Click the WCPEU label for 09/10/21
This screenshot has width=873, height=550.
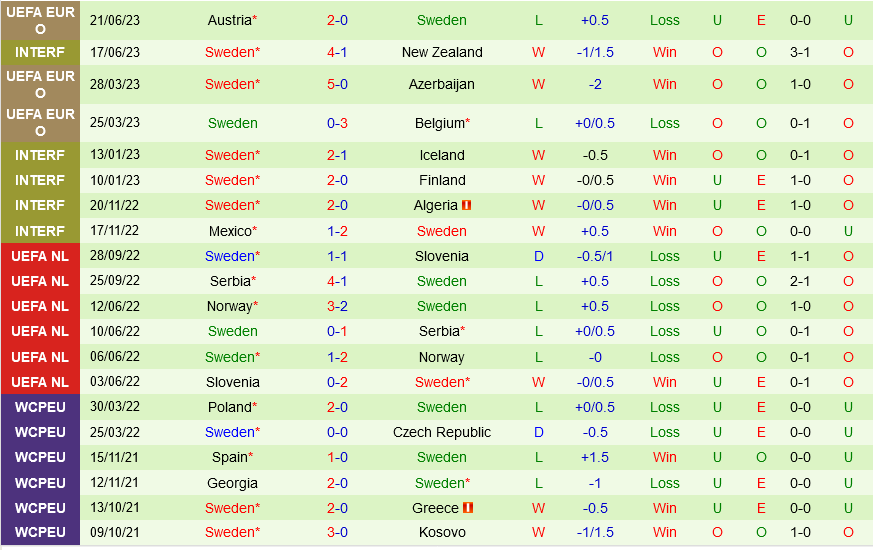40,532
